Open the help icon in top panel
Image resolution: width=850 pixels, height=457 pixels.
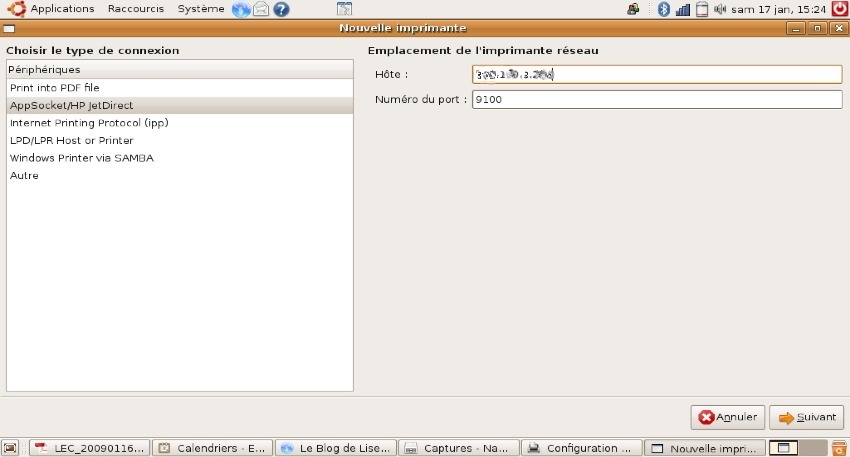[281, 9]
